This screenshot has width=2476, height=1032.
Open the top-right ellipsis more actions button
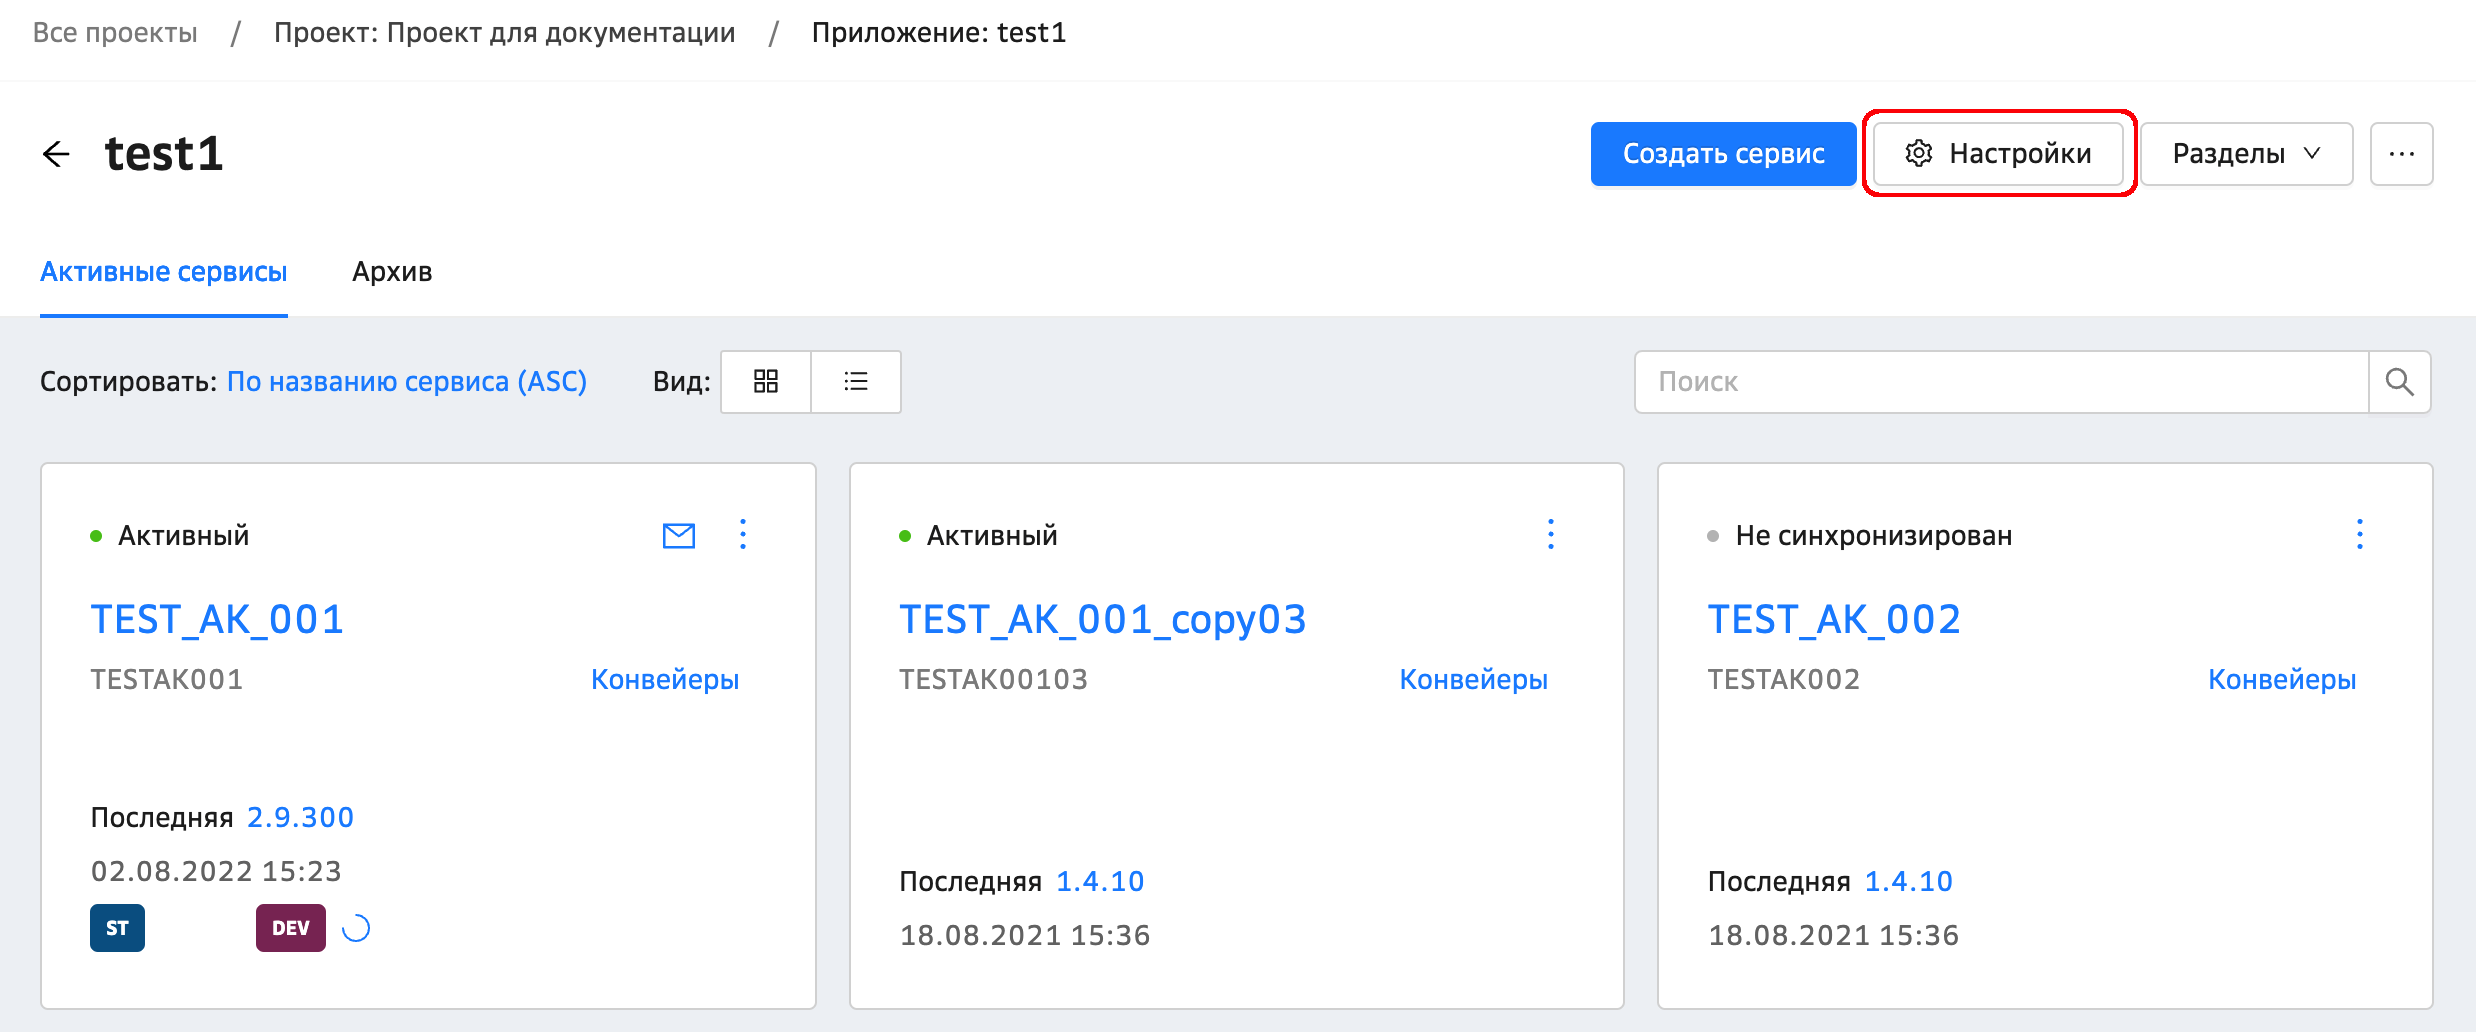(2401, 154)
